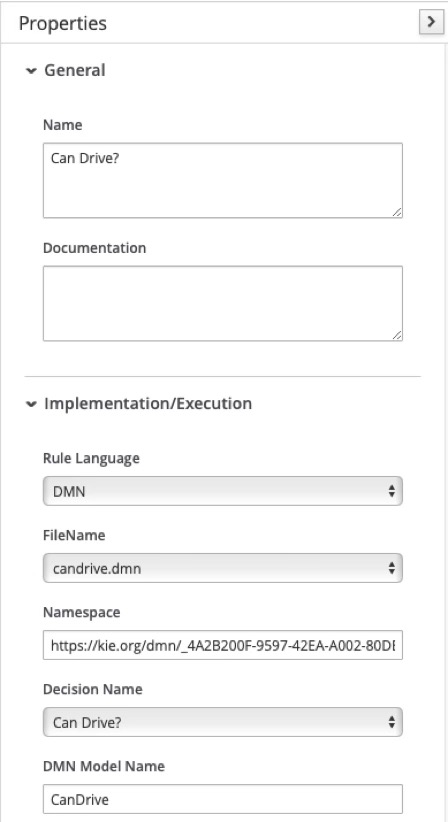Viewport: 448px width, 822px height.
Task: Open the Decision Name dropdown
Action: tap(223, 722)
